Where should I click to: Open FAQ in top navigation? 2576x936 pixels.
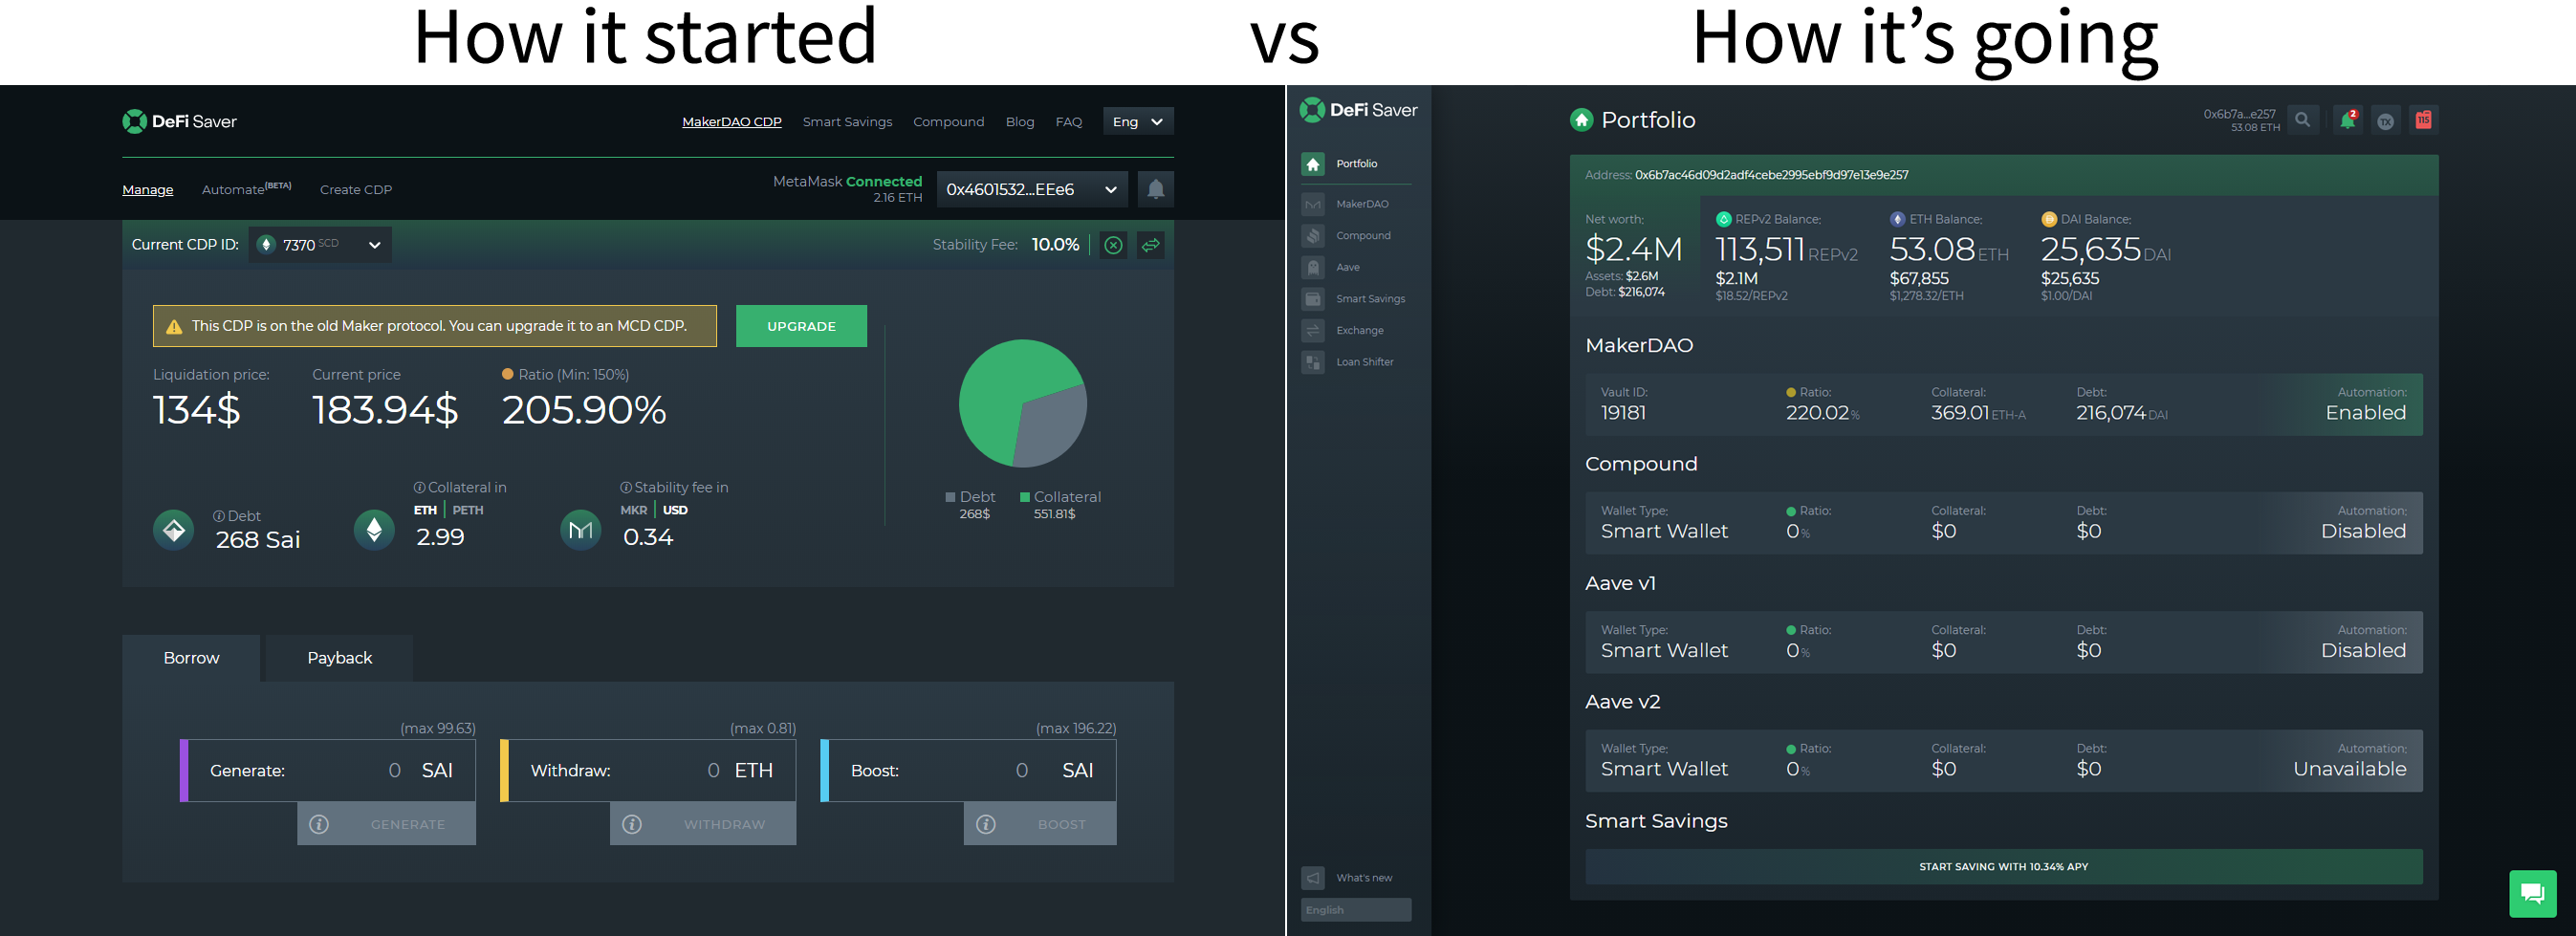pyautogui.click(x=1069, y=122)
